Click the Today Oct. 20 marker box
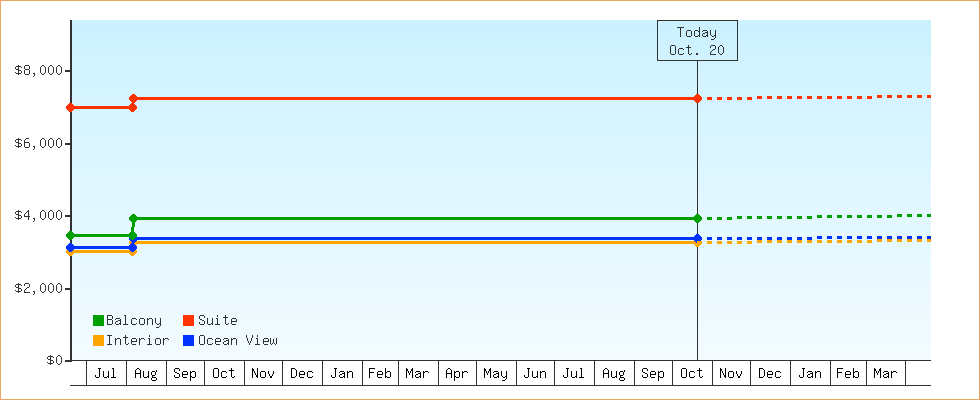The height and width of the screenshot is (400, 980). (x=697, y=41)
